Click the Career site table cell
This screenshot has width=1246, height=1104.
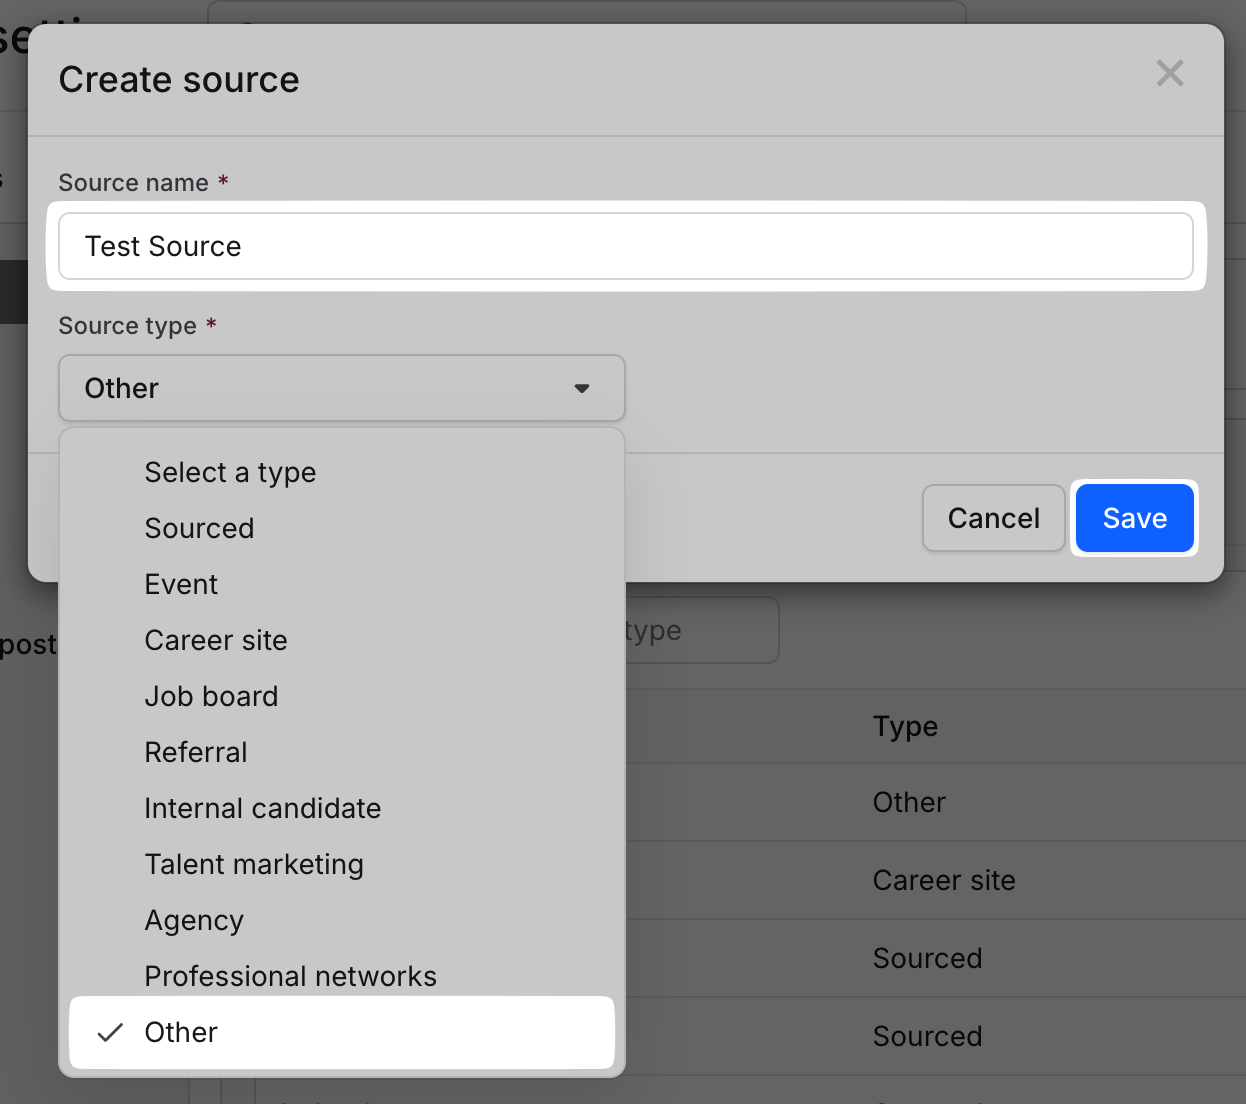click(943, 880)
